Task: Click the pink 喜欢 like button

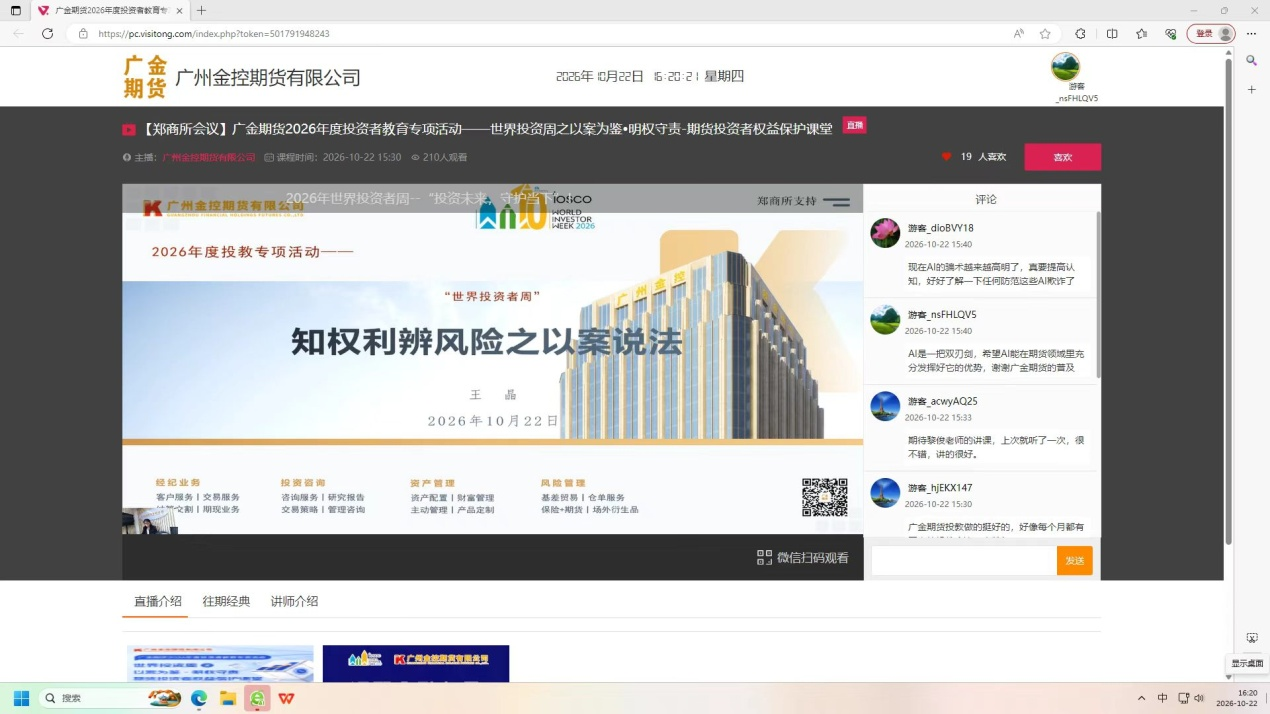Action: click(x=1062, y=157)
